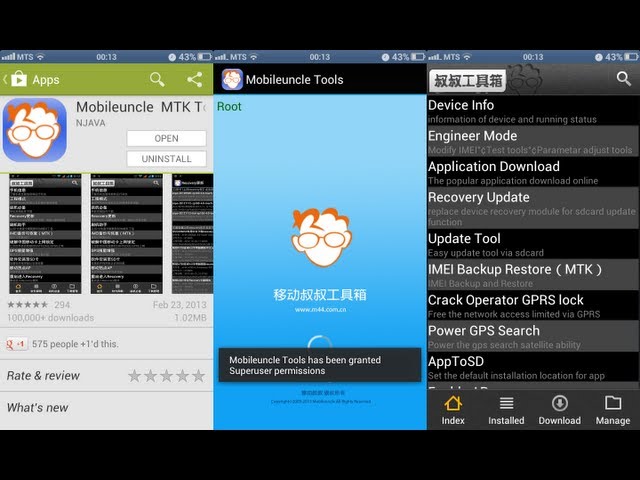Open Device Info

(x=533, y=111)
